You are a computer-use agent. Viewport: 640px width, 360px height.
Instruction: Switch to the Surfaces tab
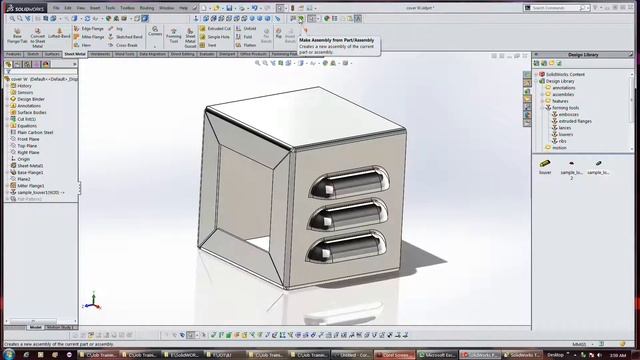coord(52,54)
